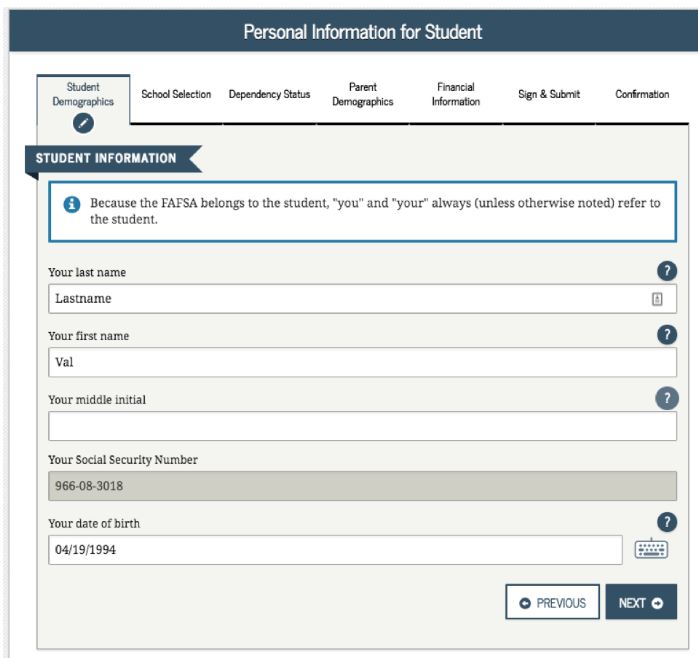Screen dimensions: 698x658
Task: Switch to the Sign & Submit tab
Action: (549, 94)
